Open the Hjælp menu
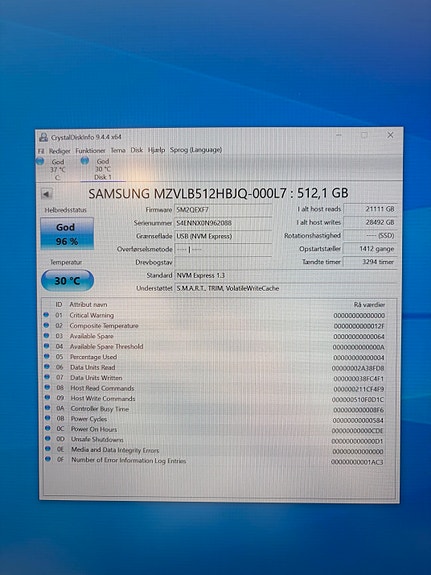431x575 pixels. [x=156, y=150]
